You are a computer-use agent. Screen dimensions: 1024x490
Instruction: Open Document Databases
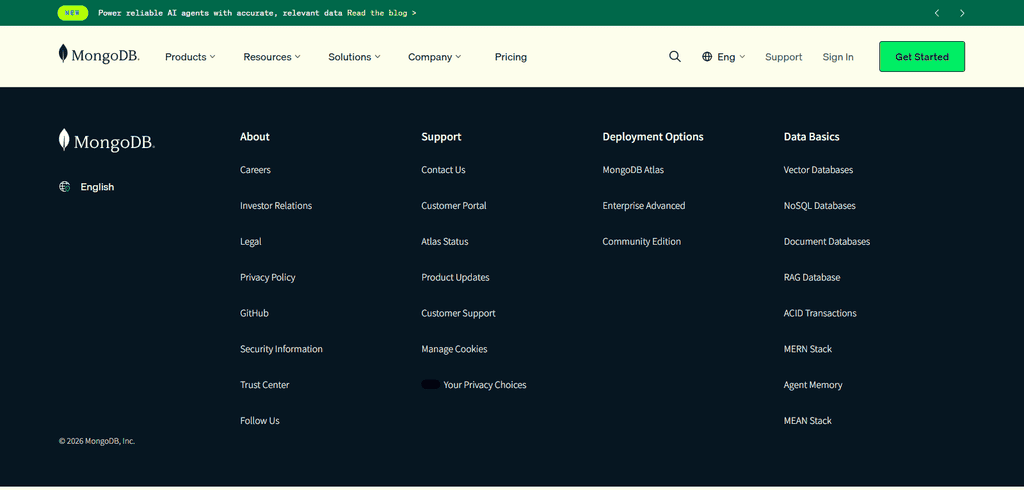click(x=827, y=242)
